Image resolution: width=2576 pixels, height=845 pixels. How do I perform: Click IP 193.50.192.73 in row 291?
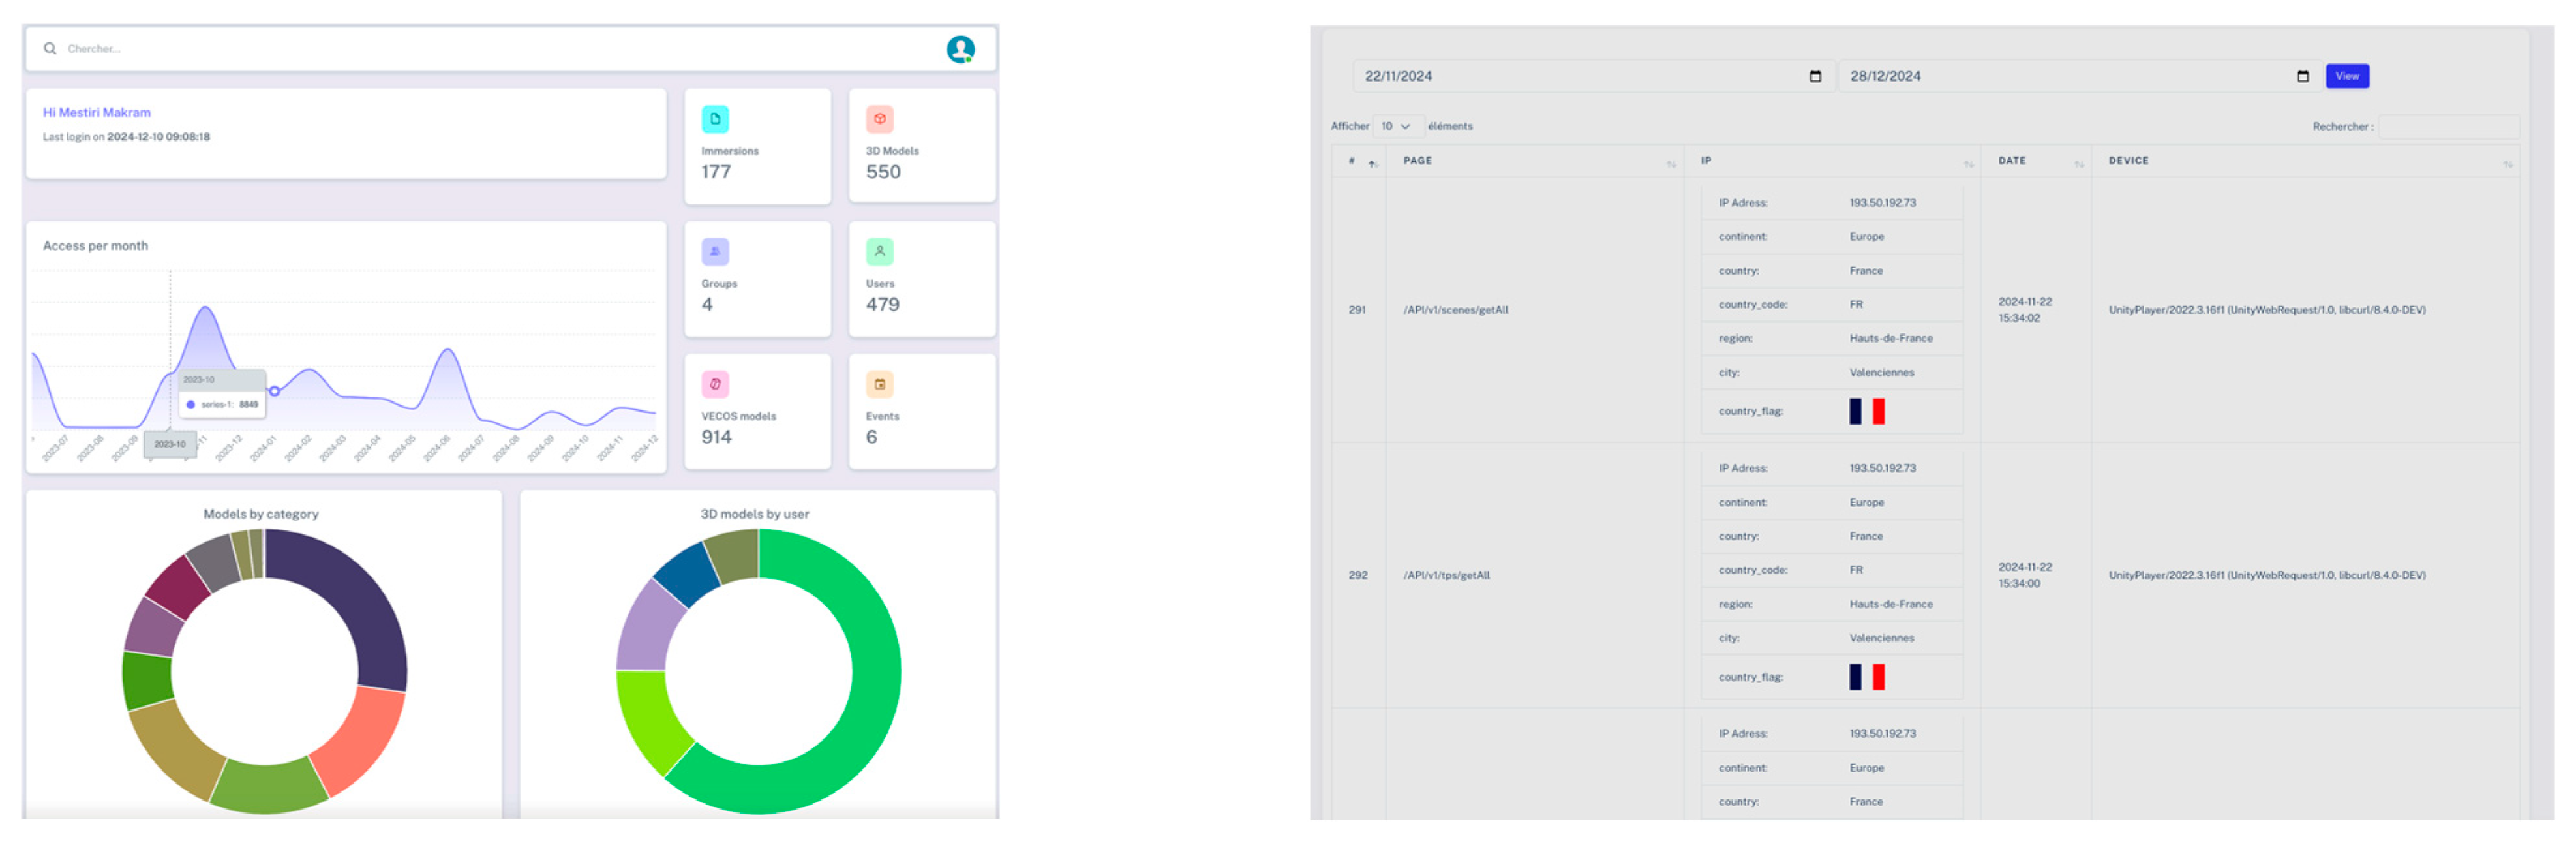(x=1882, y=203)
